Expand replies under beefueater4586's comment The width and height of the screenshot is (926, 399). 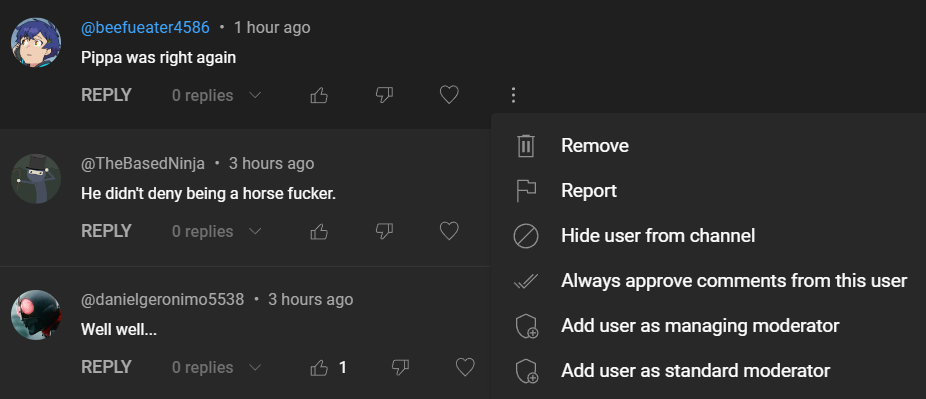(x=216, y=95)
